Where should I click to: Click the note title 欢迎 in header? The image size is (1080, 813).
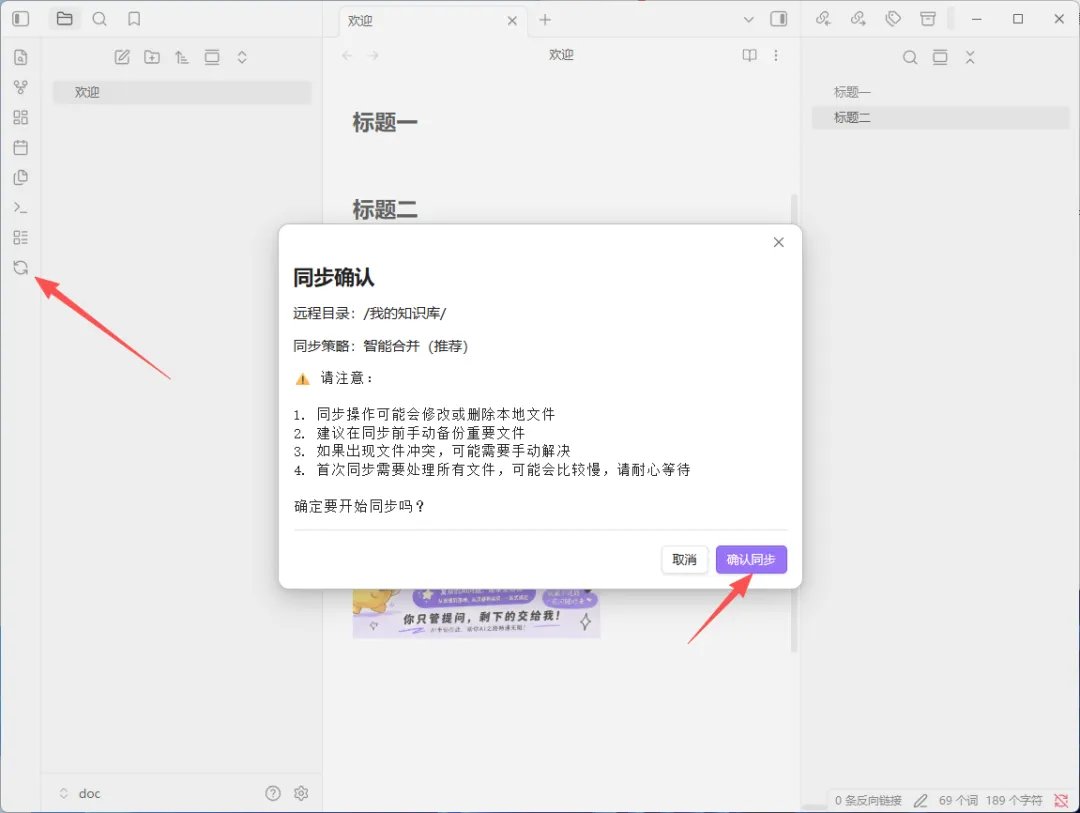[561, 55]
